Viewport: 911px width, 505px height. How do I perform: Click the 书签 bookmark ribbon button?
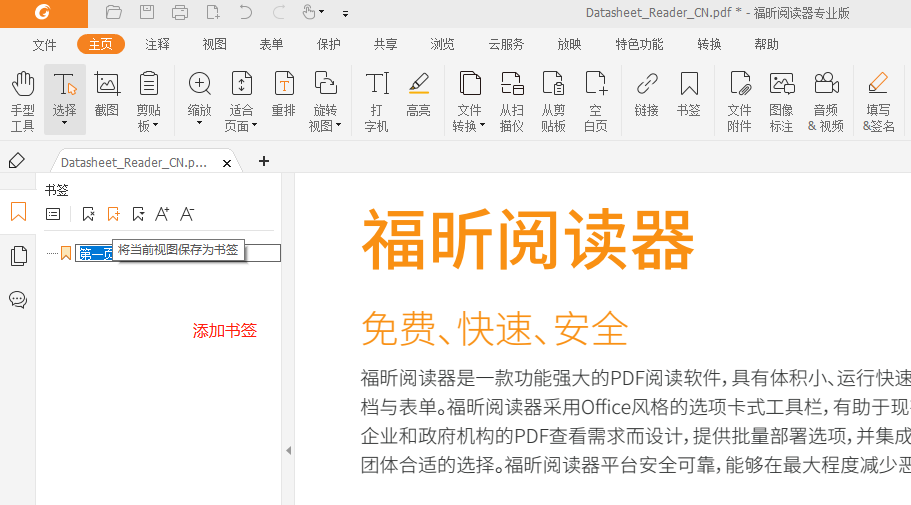pyautogui.click(x=689, y=94)
